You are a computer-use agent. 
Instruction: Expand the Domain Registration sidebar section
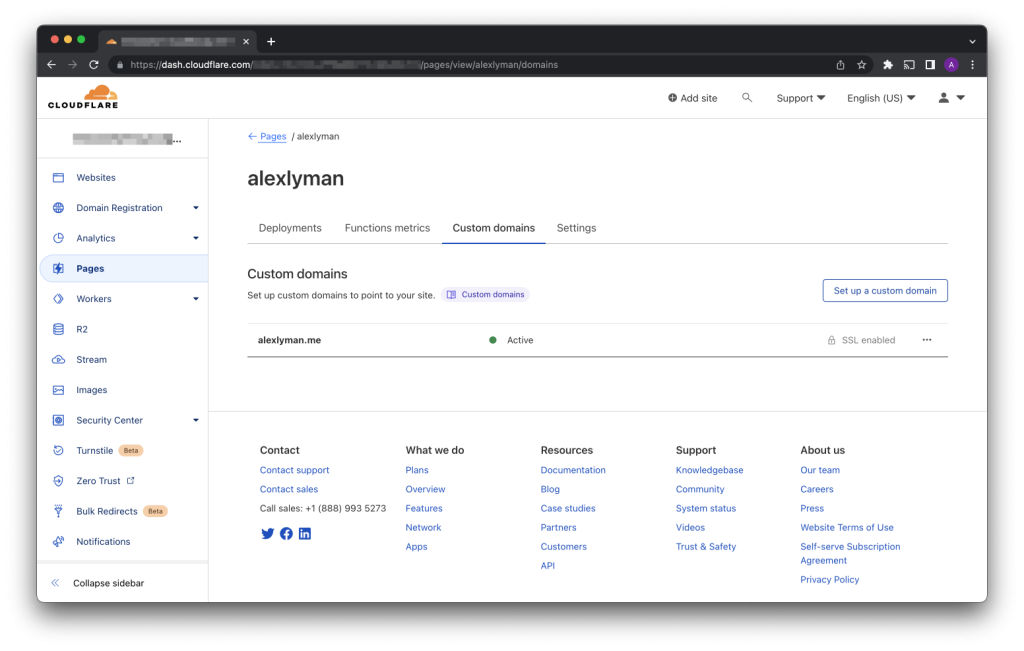pos(195,208)
